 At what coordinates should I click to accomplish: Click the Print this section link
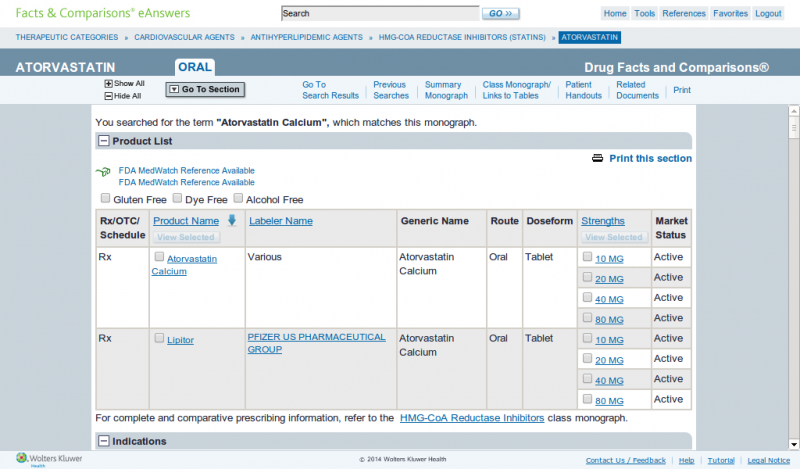651,158
